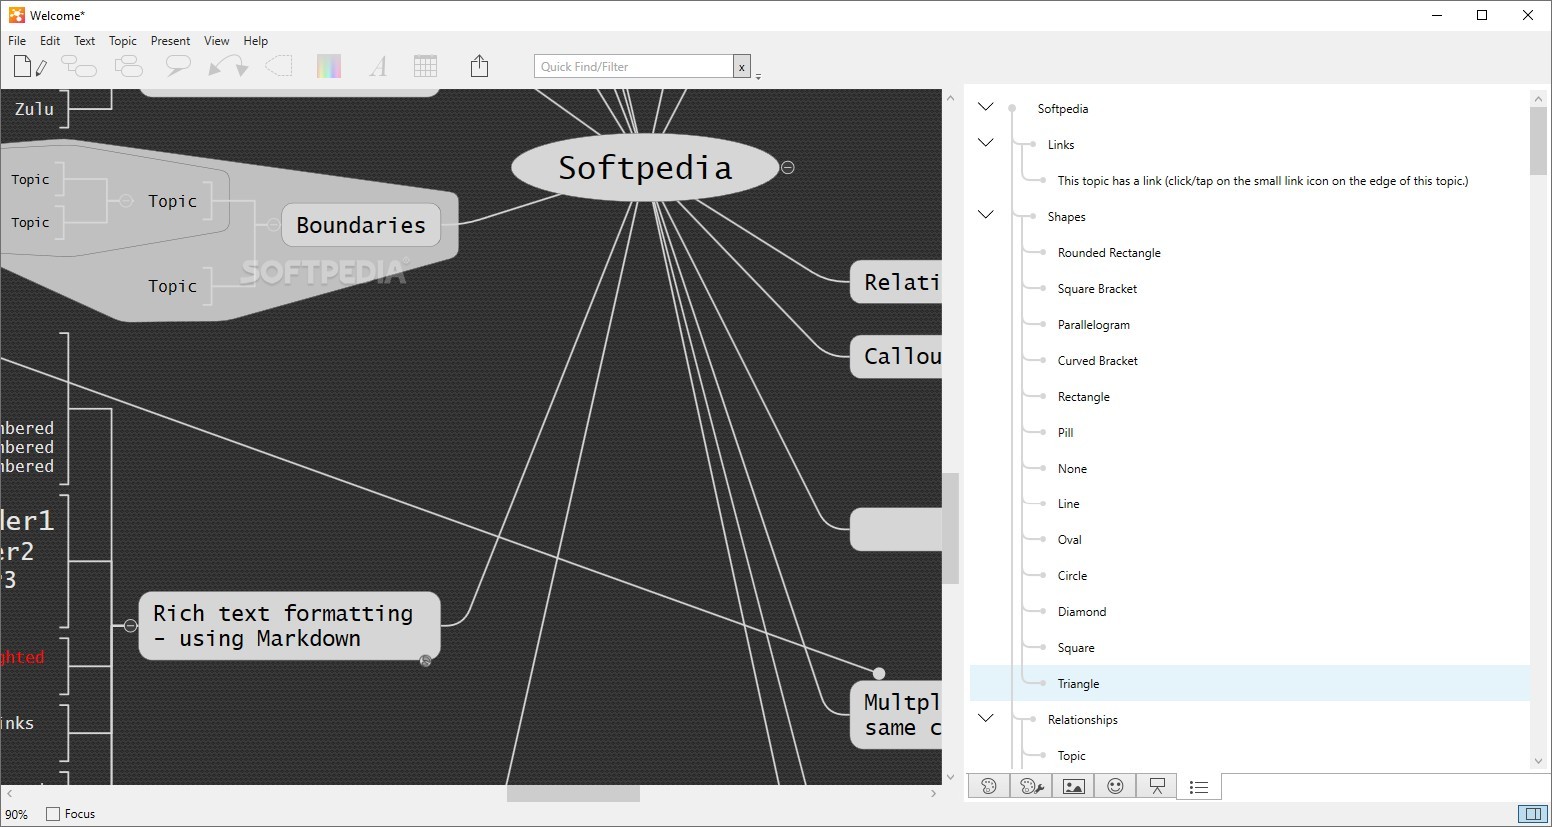This screenshot has height=827, width=1552.
Task: Open the Help menu
Action: point(256,41)
